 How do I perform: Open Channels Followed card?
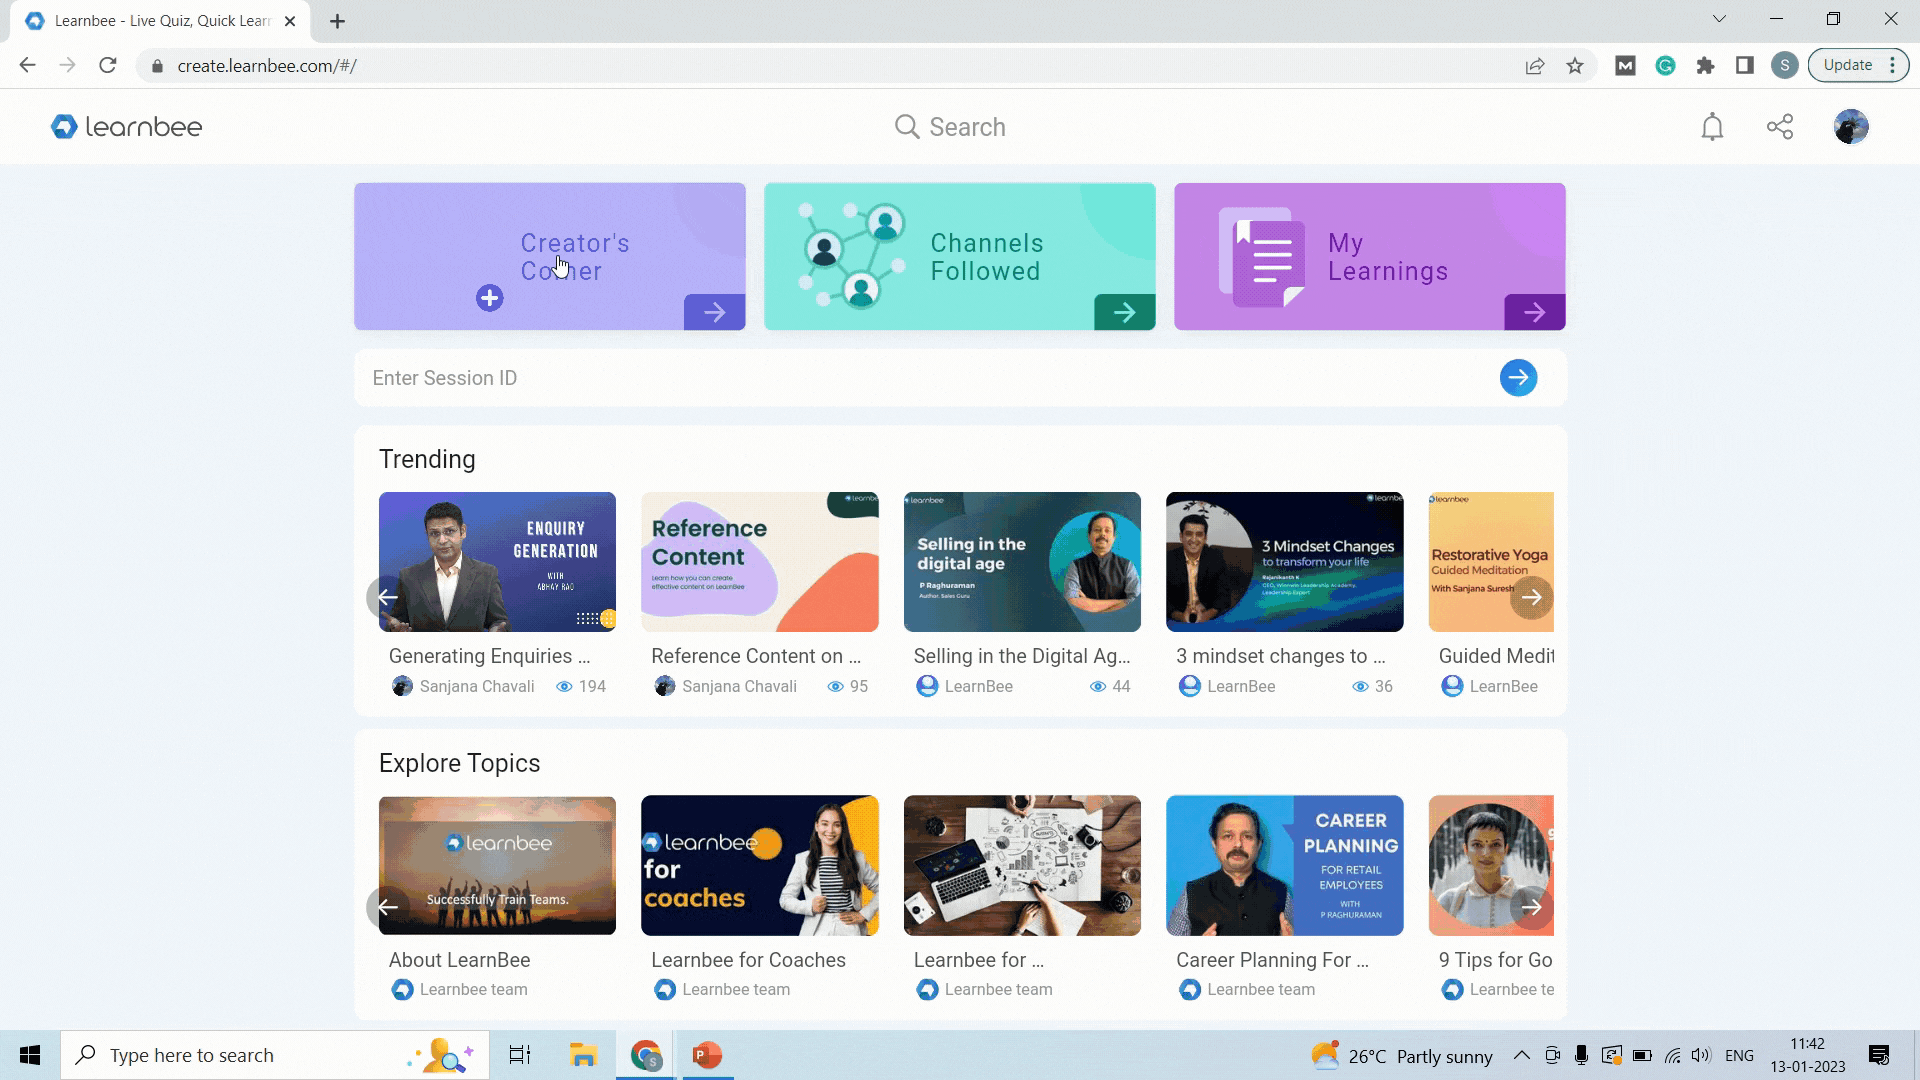tap(959, 256)
